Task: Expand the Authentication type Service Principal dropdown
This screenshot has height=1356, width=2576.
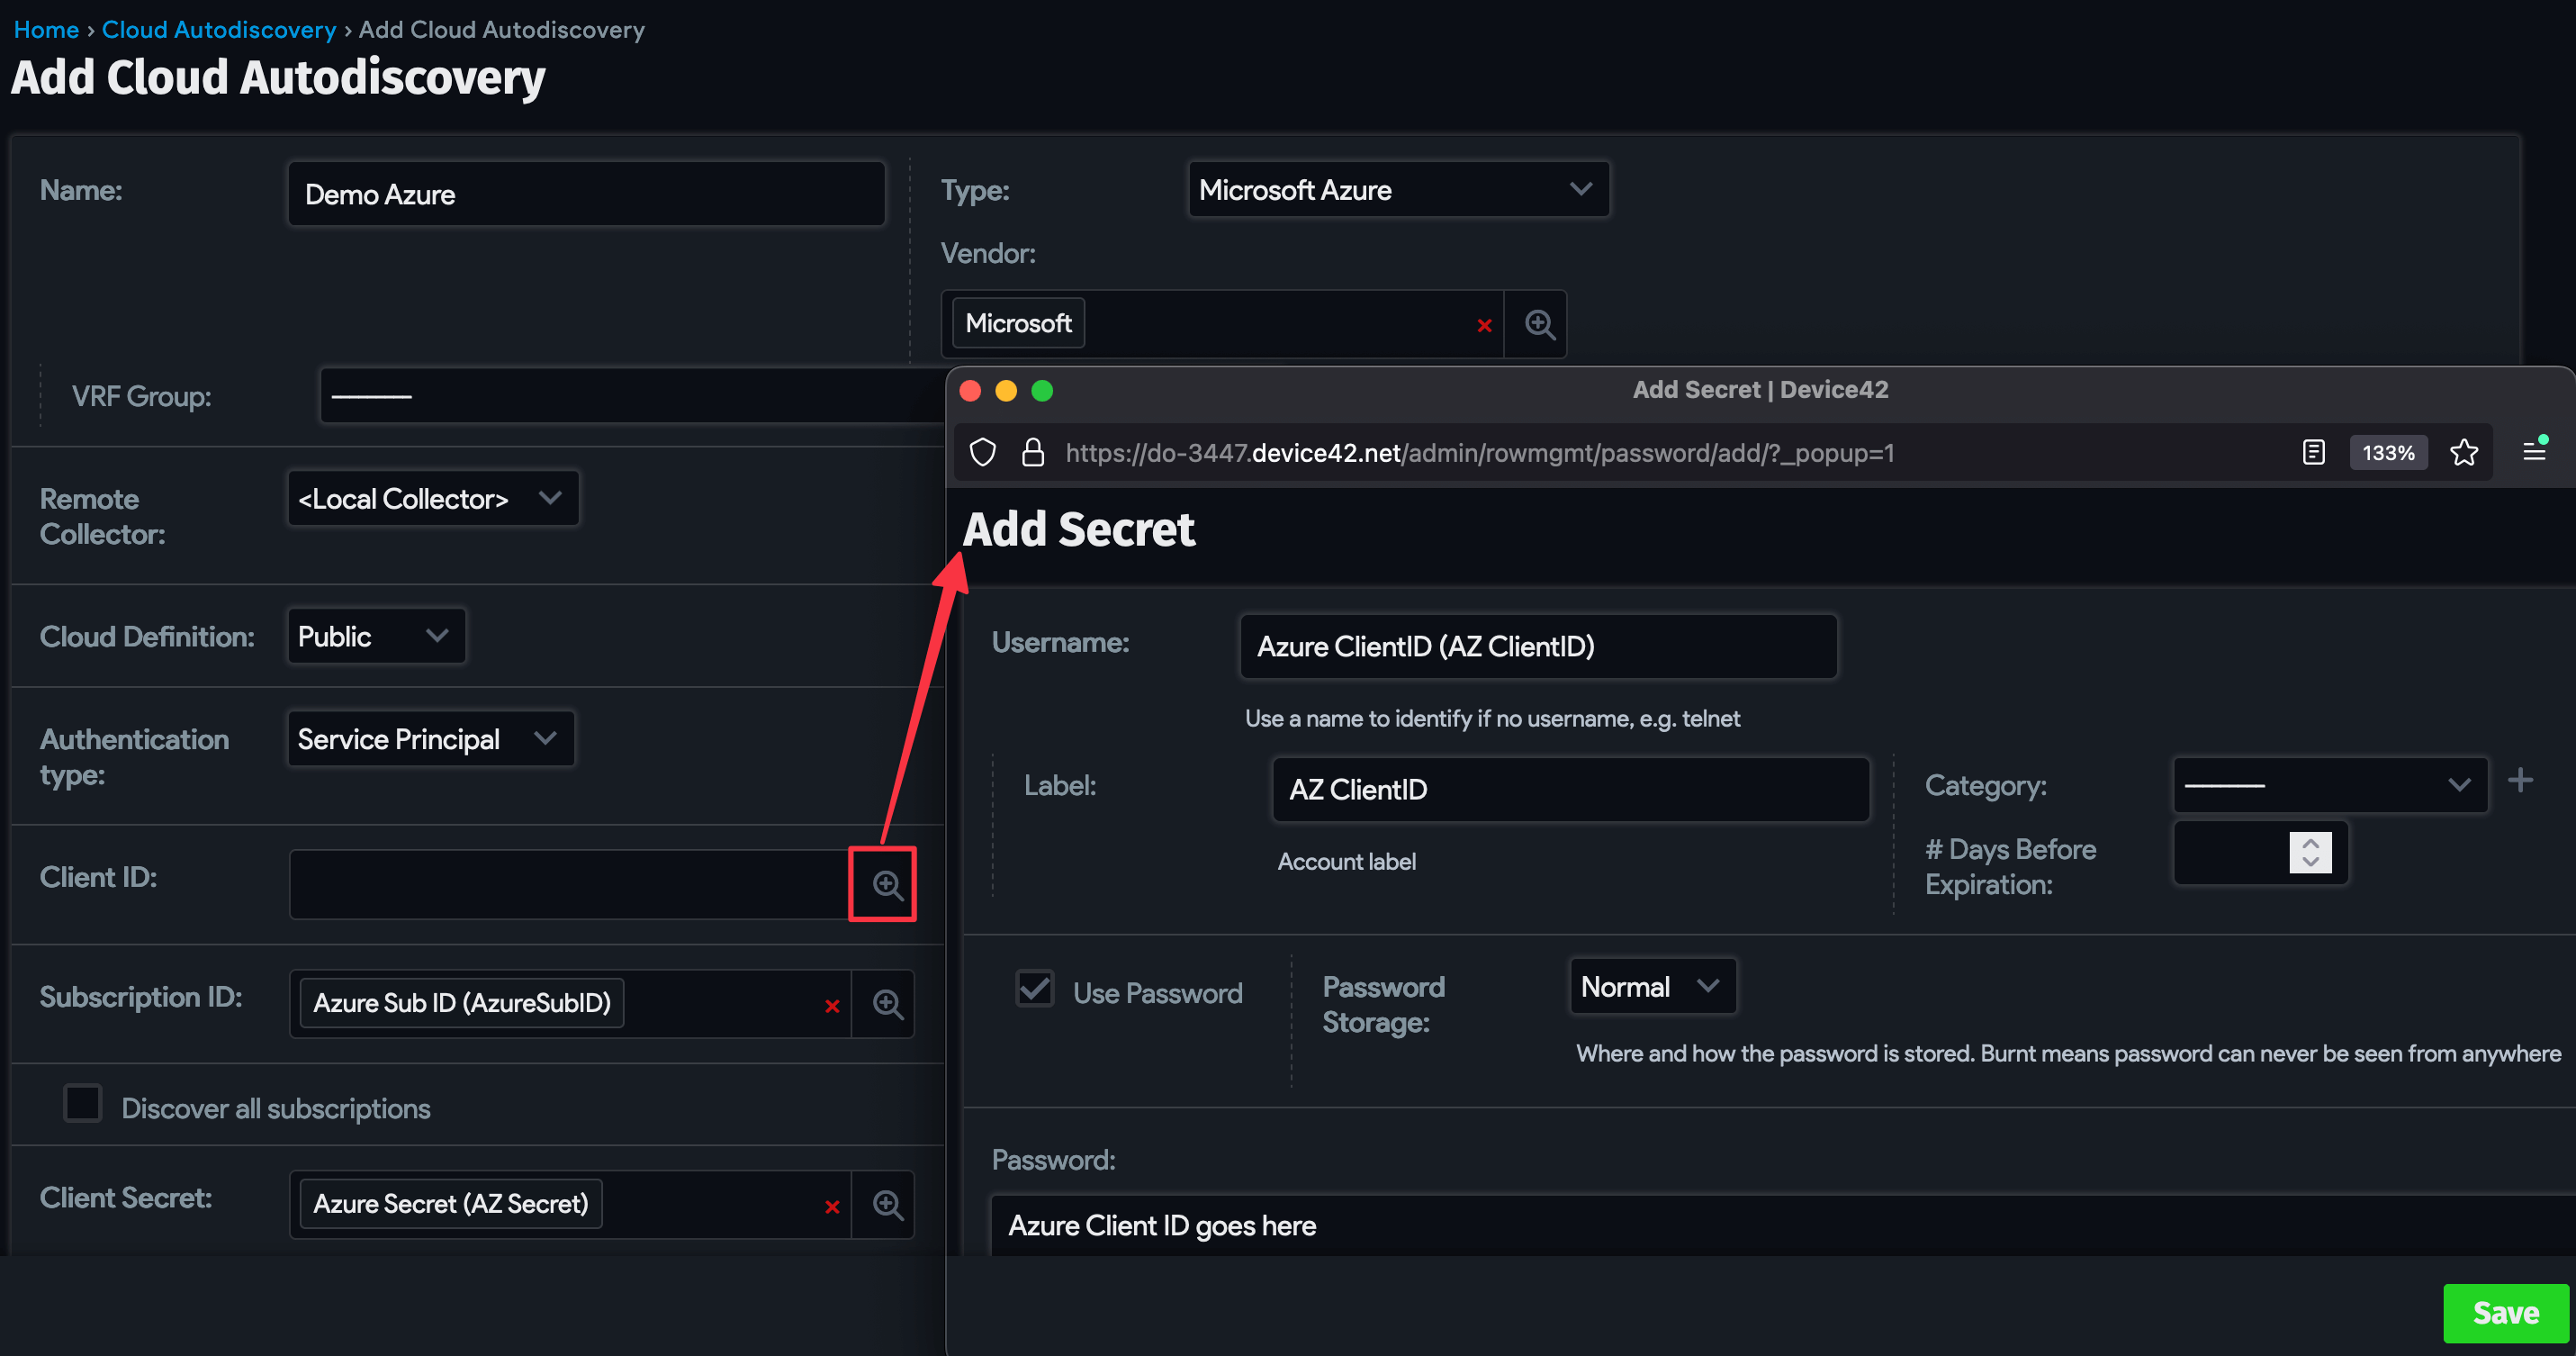Action: 430,738
